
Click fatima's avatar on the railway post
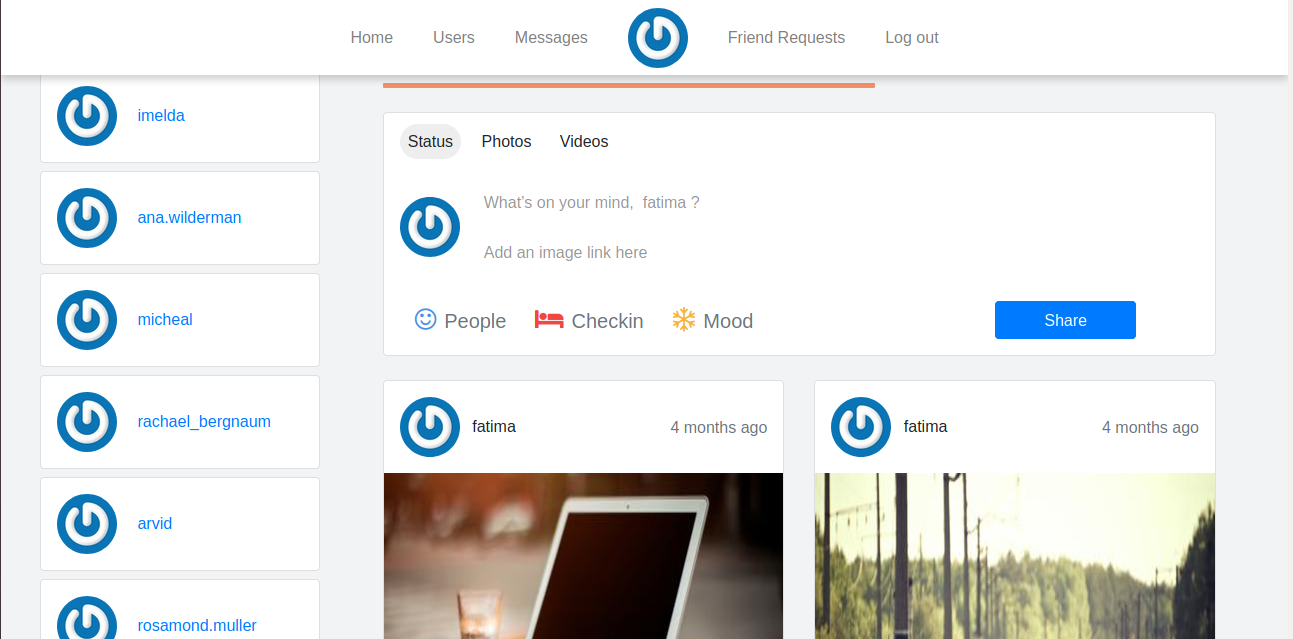(861, 427)
